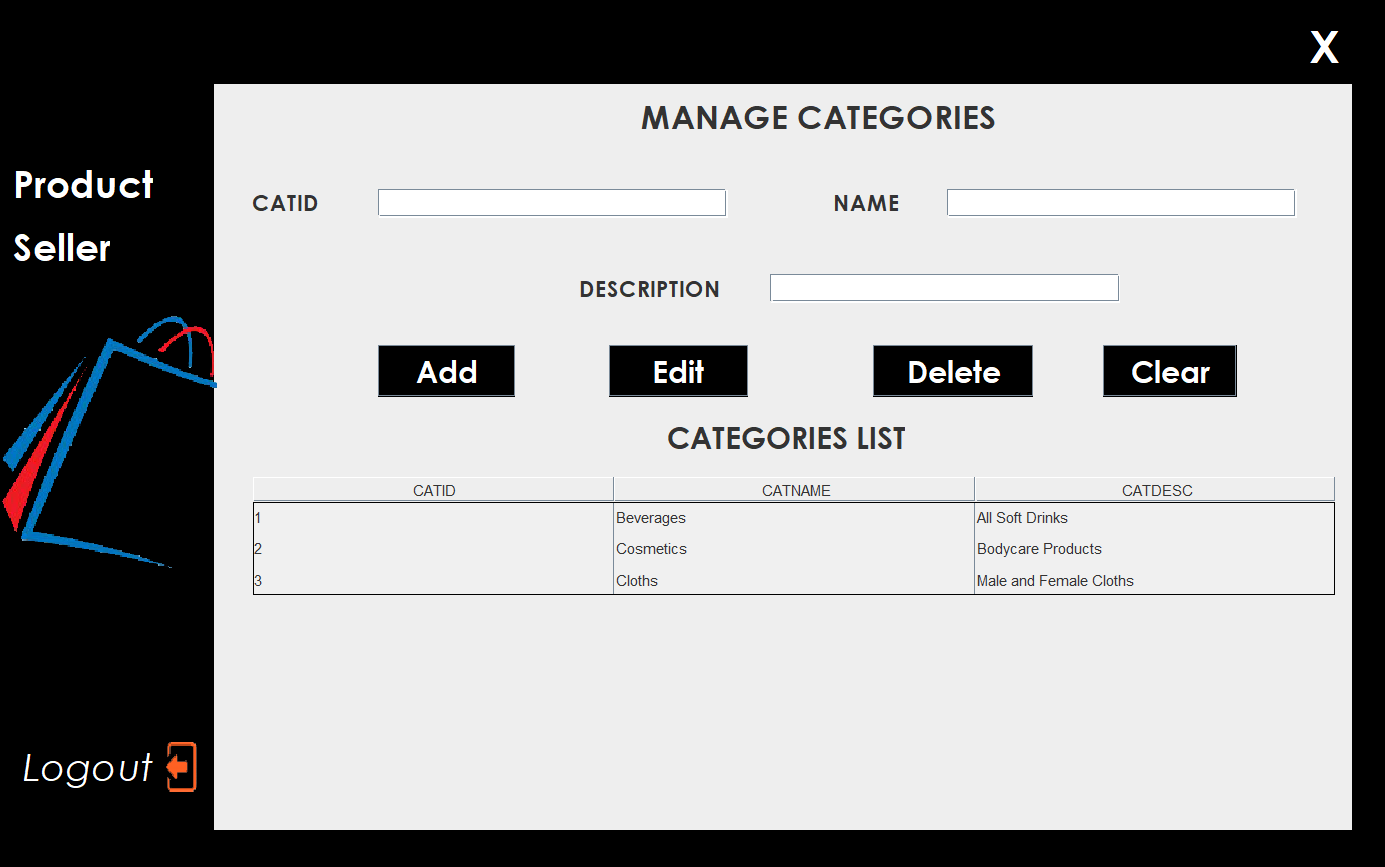
Task: Click the Logout exit icon
Action: point(180,766)
